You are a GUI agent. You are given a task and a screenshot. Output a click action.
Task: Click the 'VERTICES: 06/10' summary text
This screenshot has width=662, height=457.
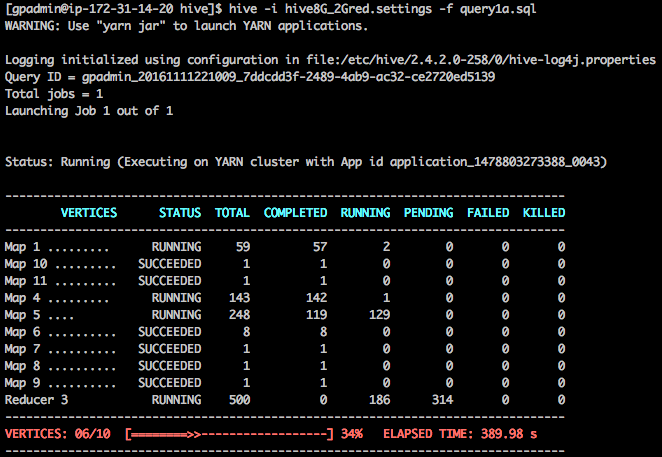[57, 434]
